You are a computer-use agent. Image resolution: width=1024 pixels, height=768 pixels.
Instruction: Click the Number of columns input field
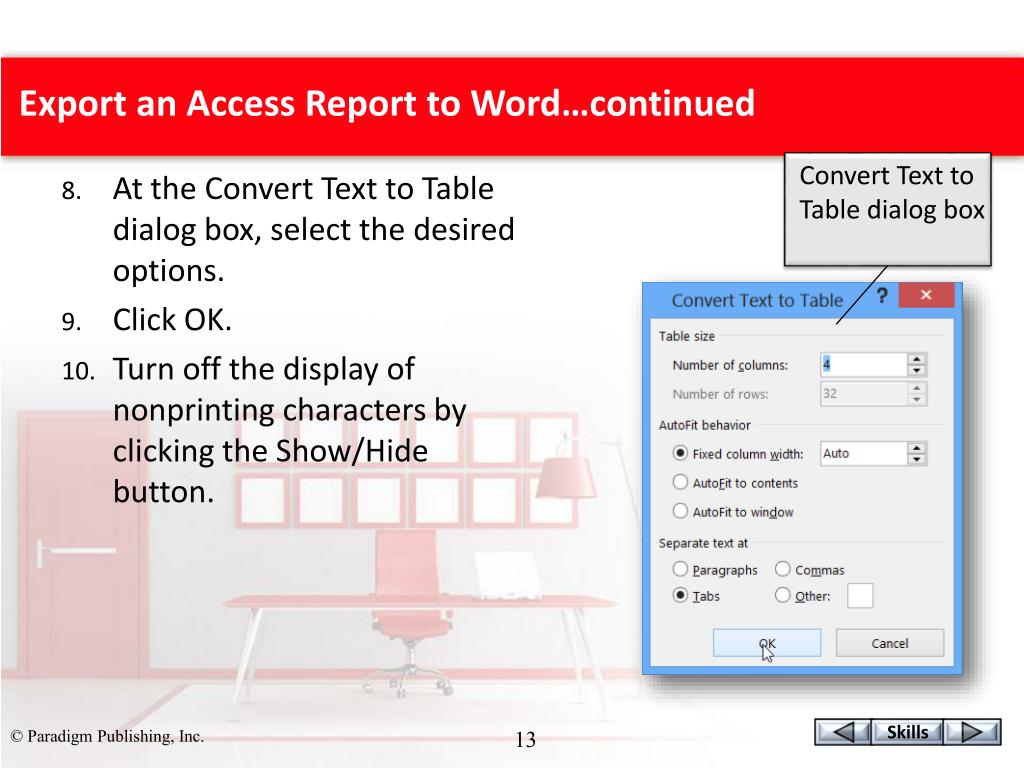coord(863,364)
